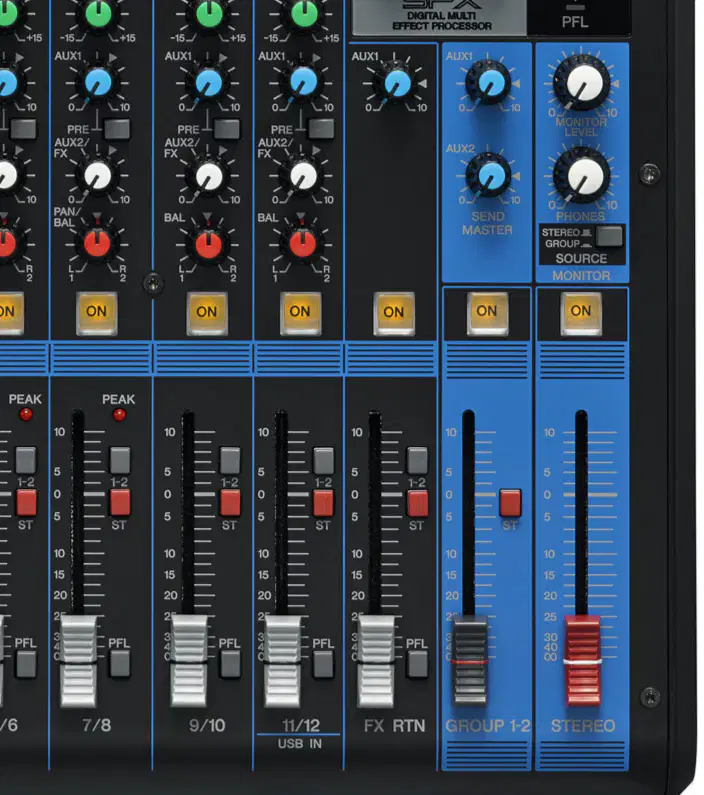Engage the PRE switch on channel 9/10

tap(227, 129)
